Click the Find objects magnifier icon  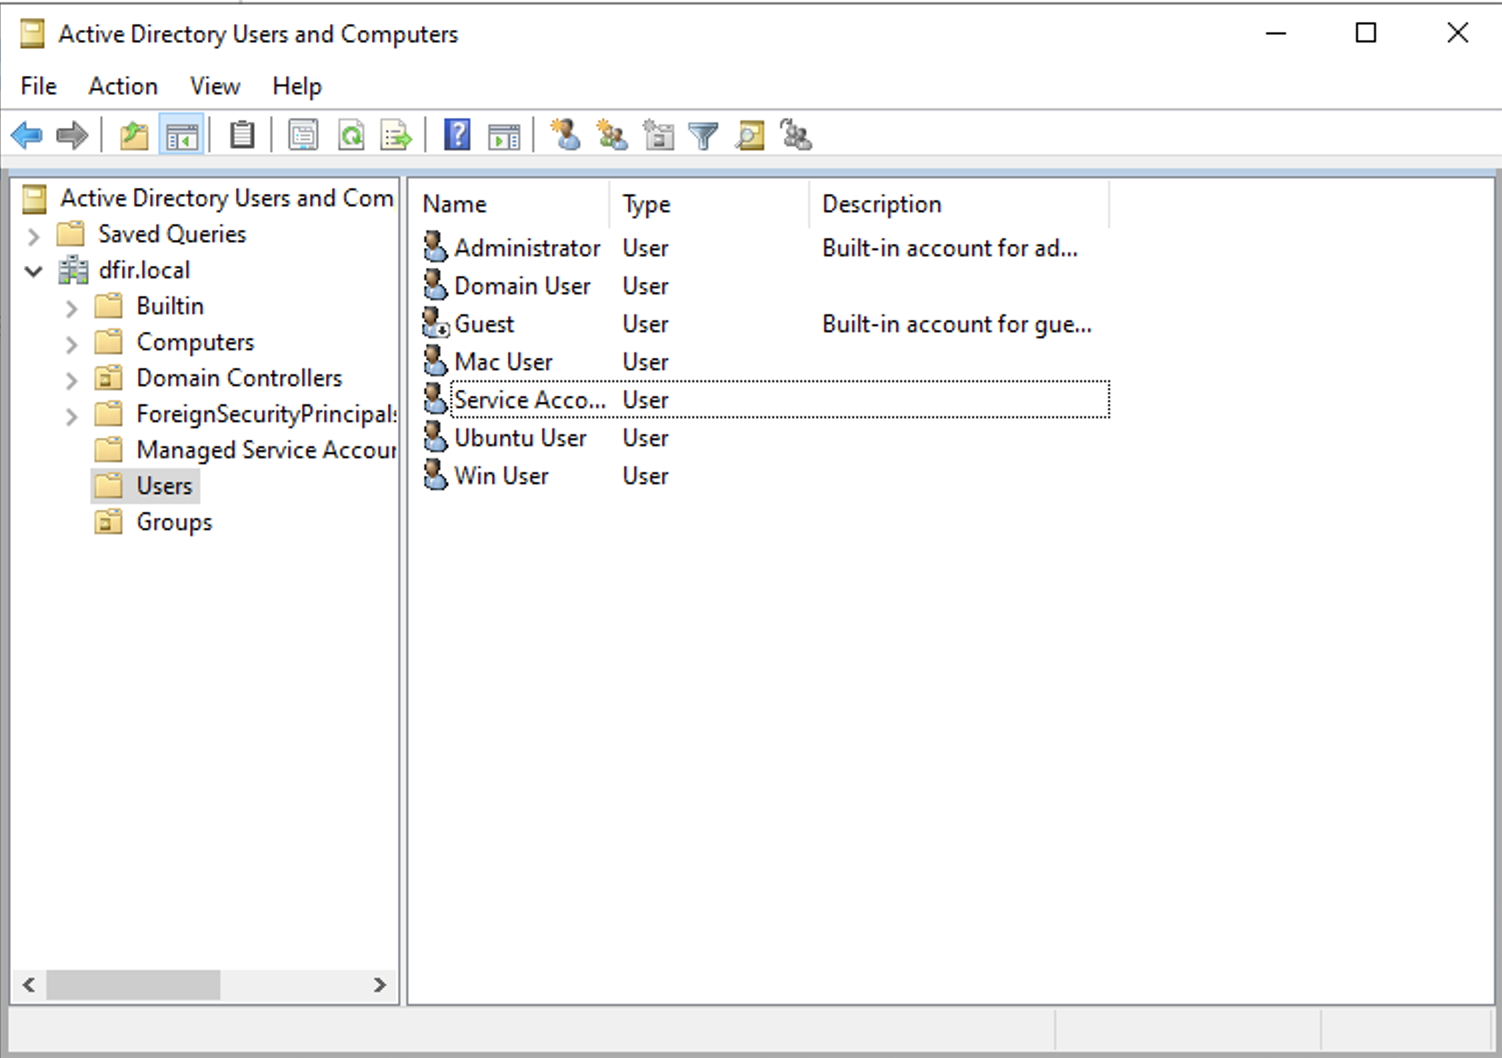click(750, 135)
